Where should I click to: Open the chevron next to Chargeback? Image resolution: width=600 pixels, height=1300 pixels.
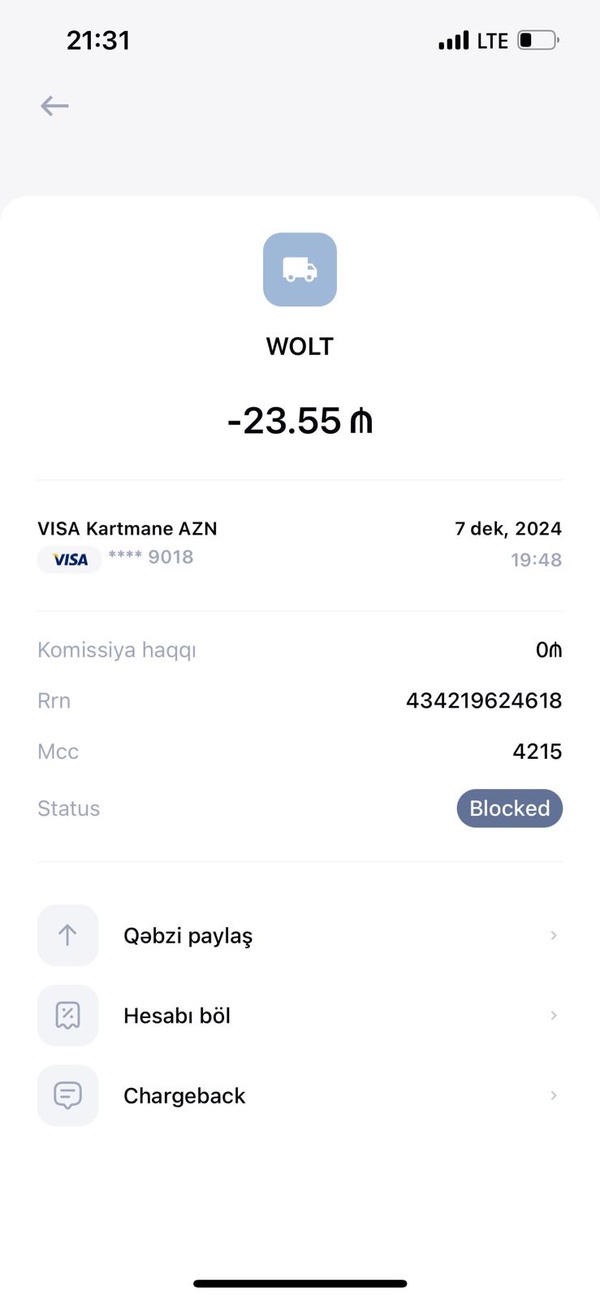click(x=553, y=1095)
